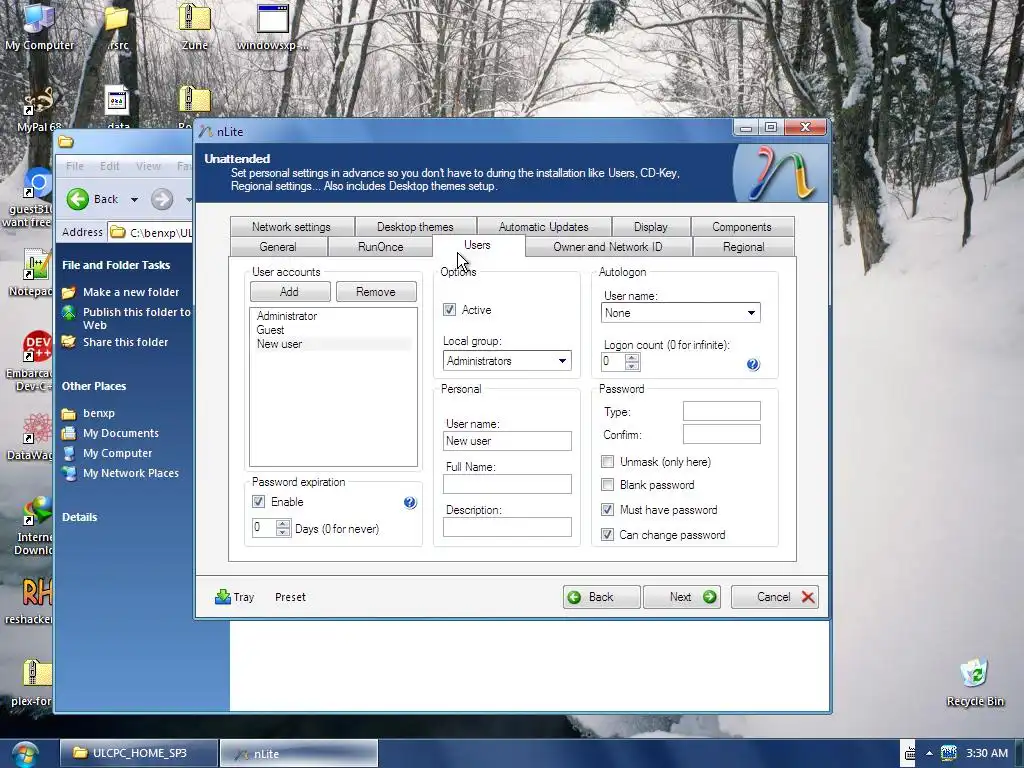Open Local group Administrators dropdown
Image resolution: width=1024 pixels, height=768 pixels.
562,361
